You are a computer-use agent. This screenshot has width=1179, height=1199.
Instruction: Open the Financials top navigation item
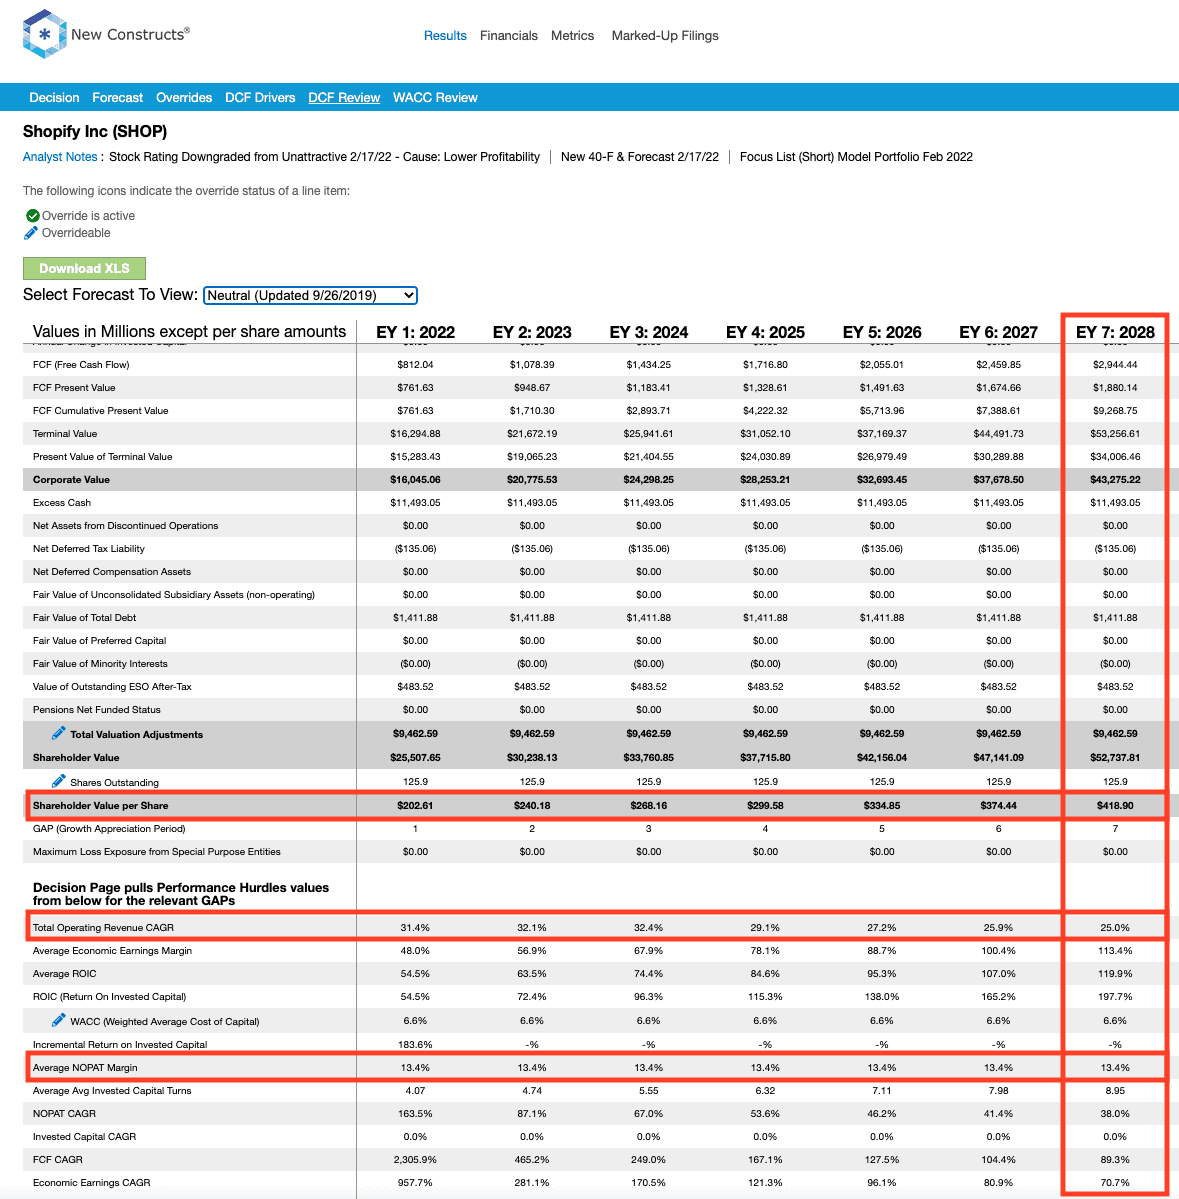click(x=508, y=35)
